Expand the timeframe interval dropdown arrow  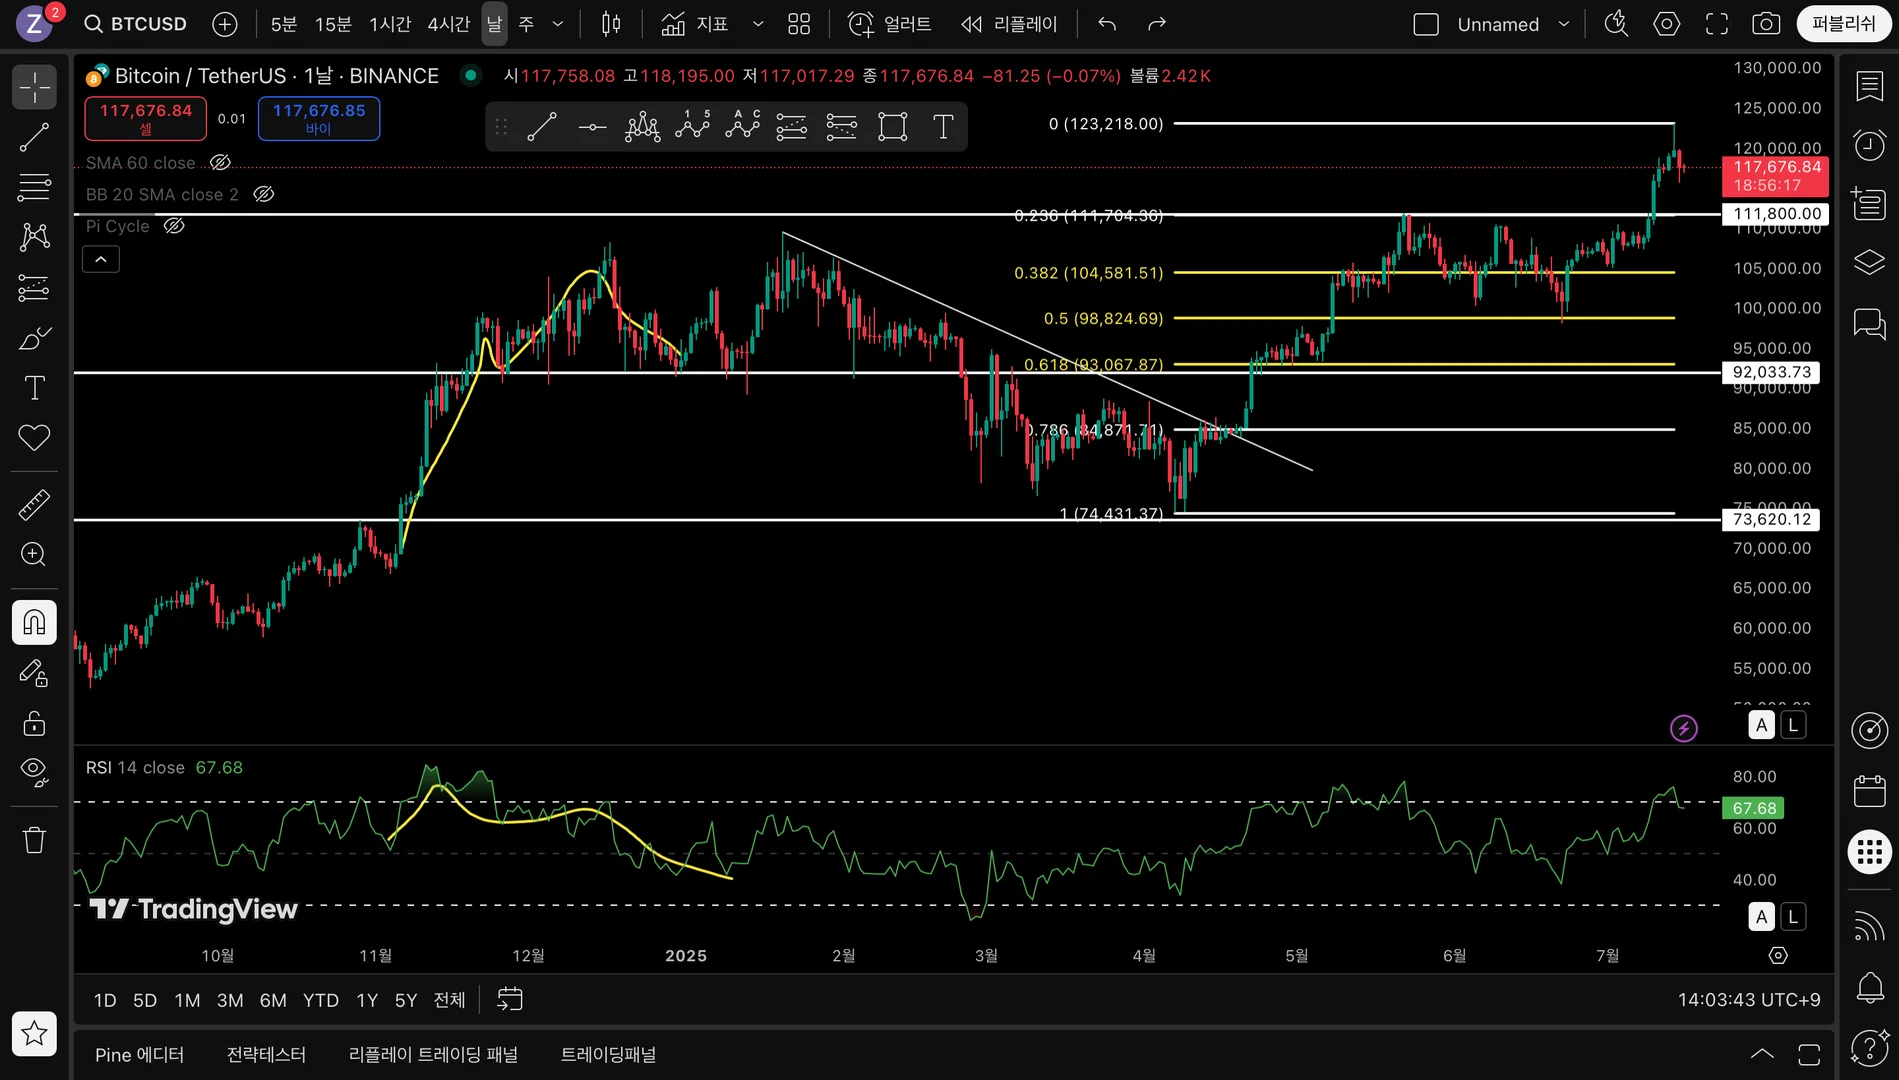point(558,24)
